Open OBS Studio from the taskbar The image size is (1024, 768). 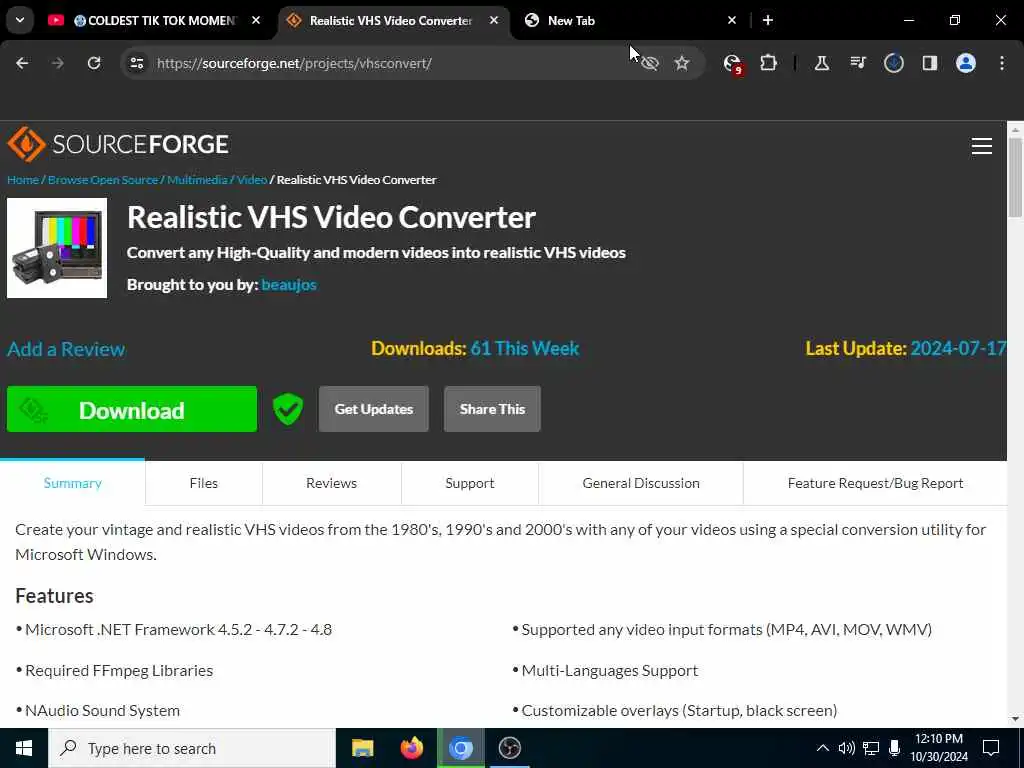[509, 748]
